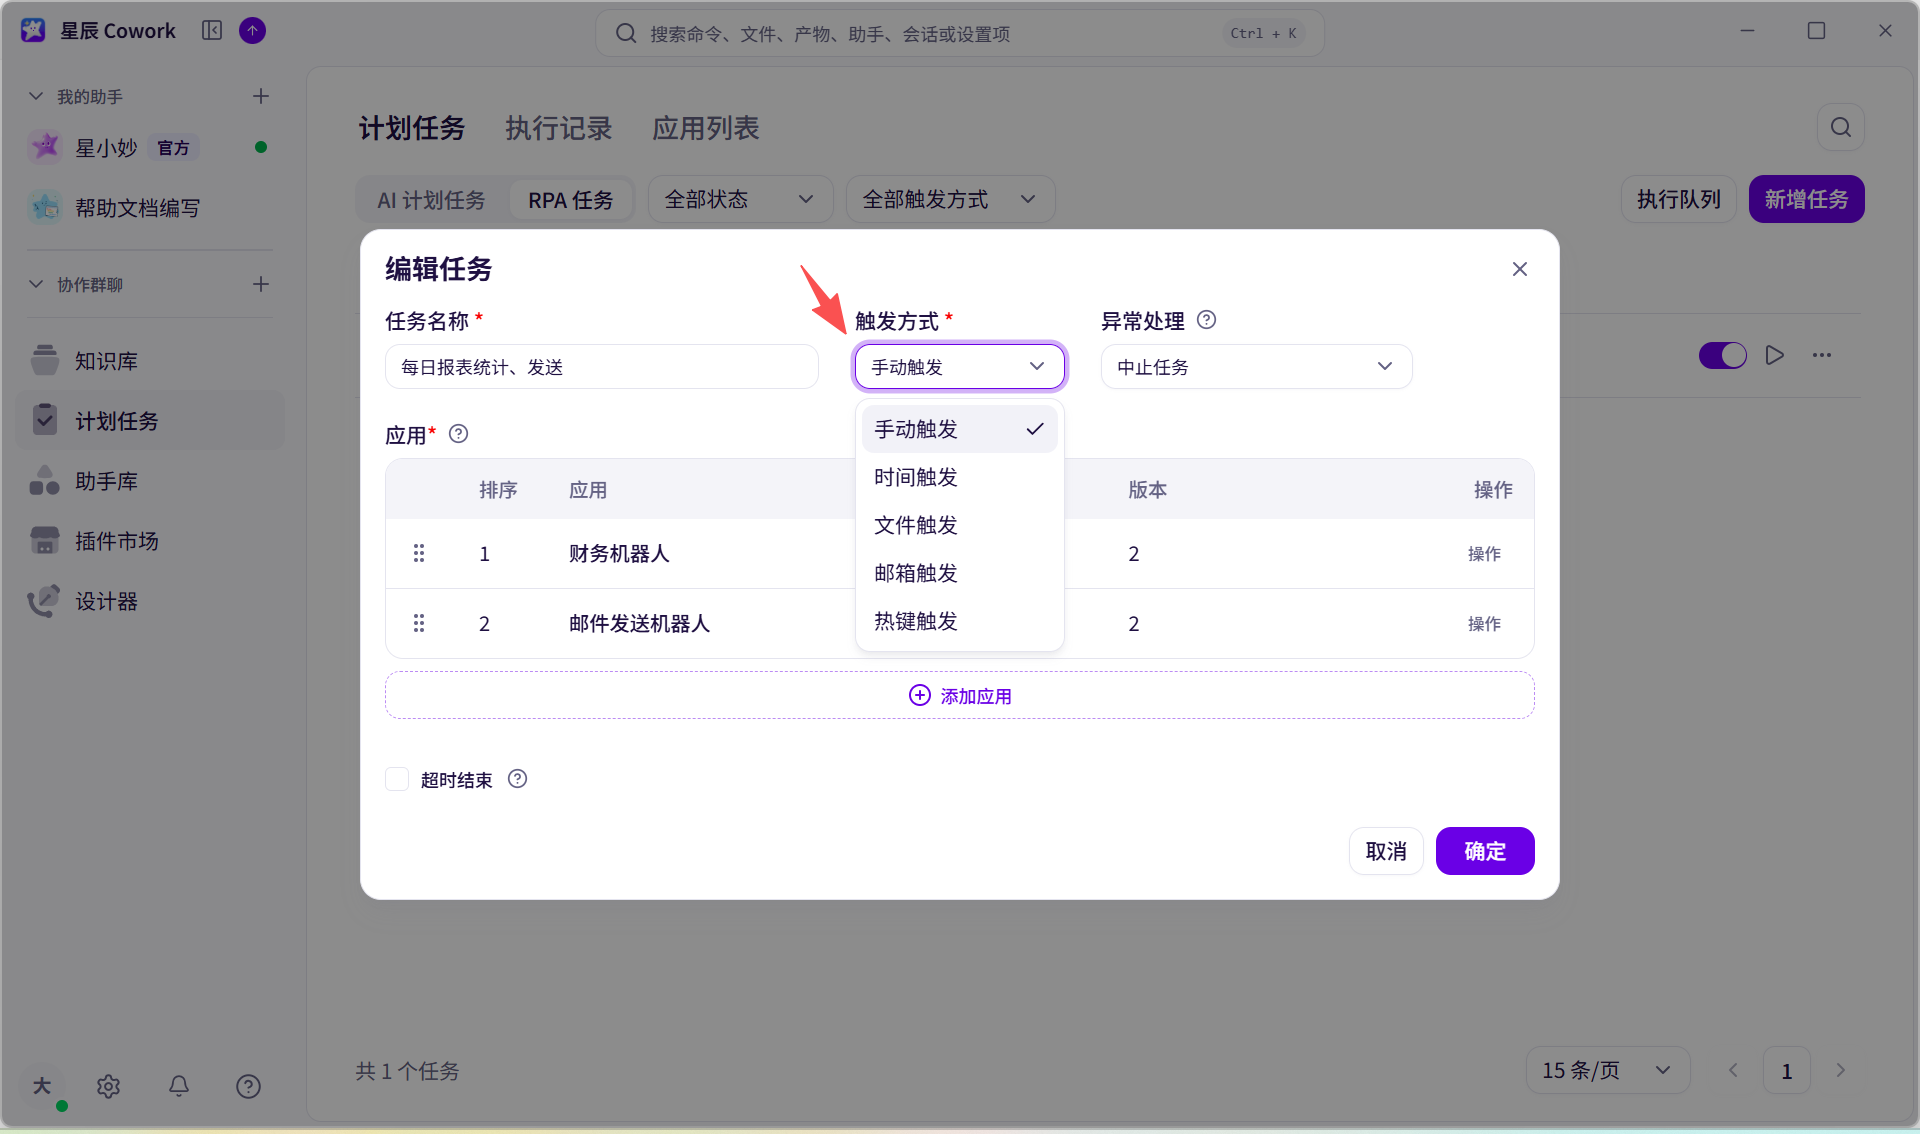
Task: Open more options ellipsis for task
Action: (1822, 355)
